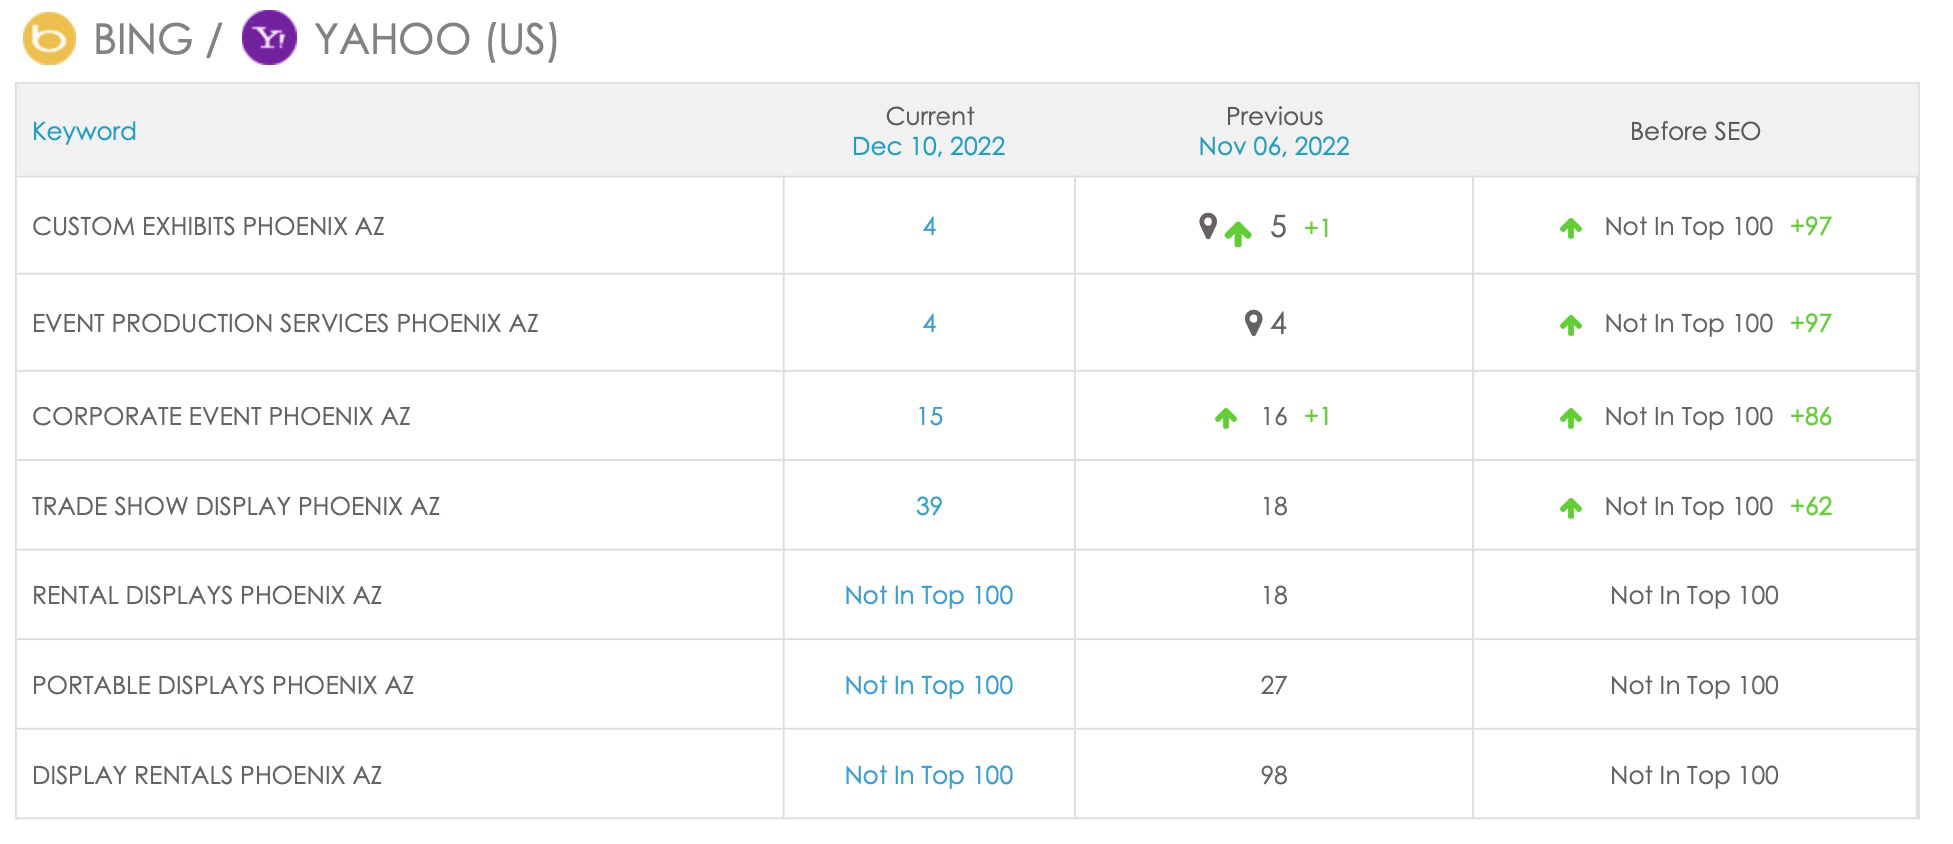Click Before SEO green arrow in Event Production row
The width and height of the screenshot is (1953, 844).
1571,325
